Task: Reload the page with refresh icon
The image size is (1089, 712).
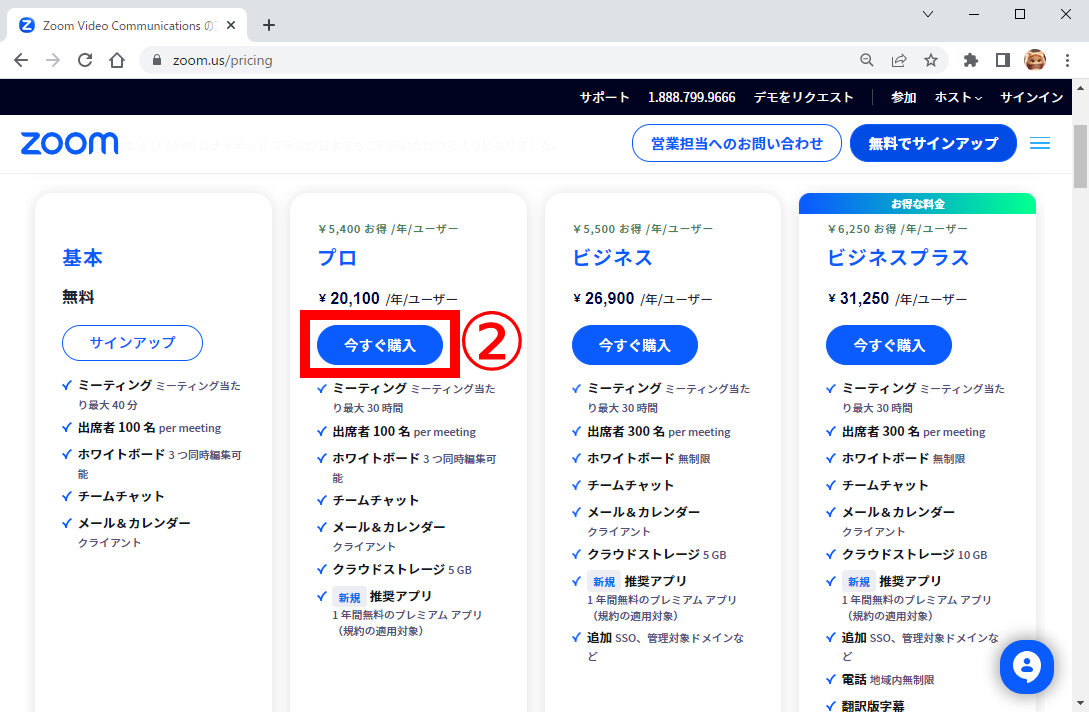Action: click(85, 60)
